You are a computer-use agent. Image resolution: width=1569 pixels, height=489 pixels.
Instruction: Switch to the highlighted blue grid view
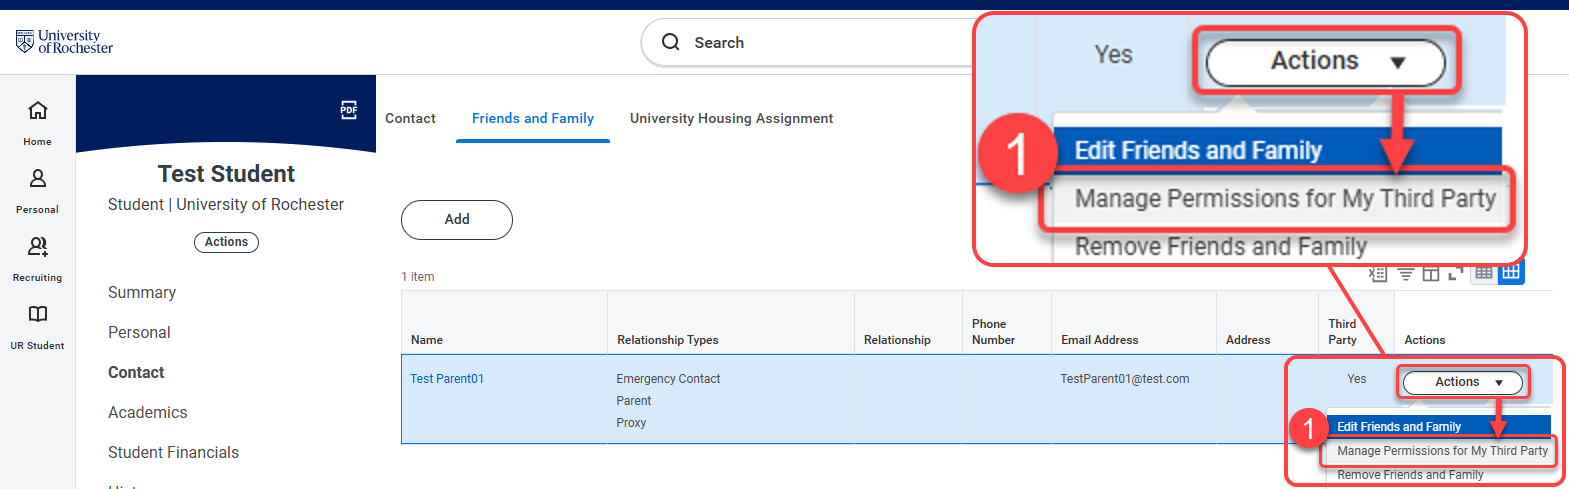[x=1511, y=272]
